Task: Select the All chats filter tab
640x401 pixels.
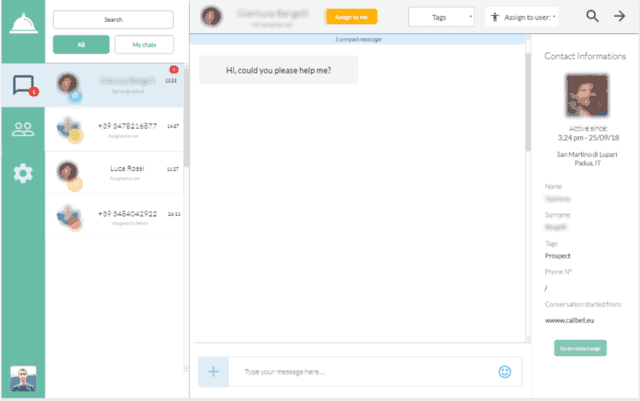Action: pyautogui.click(x=81, y=45)
